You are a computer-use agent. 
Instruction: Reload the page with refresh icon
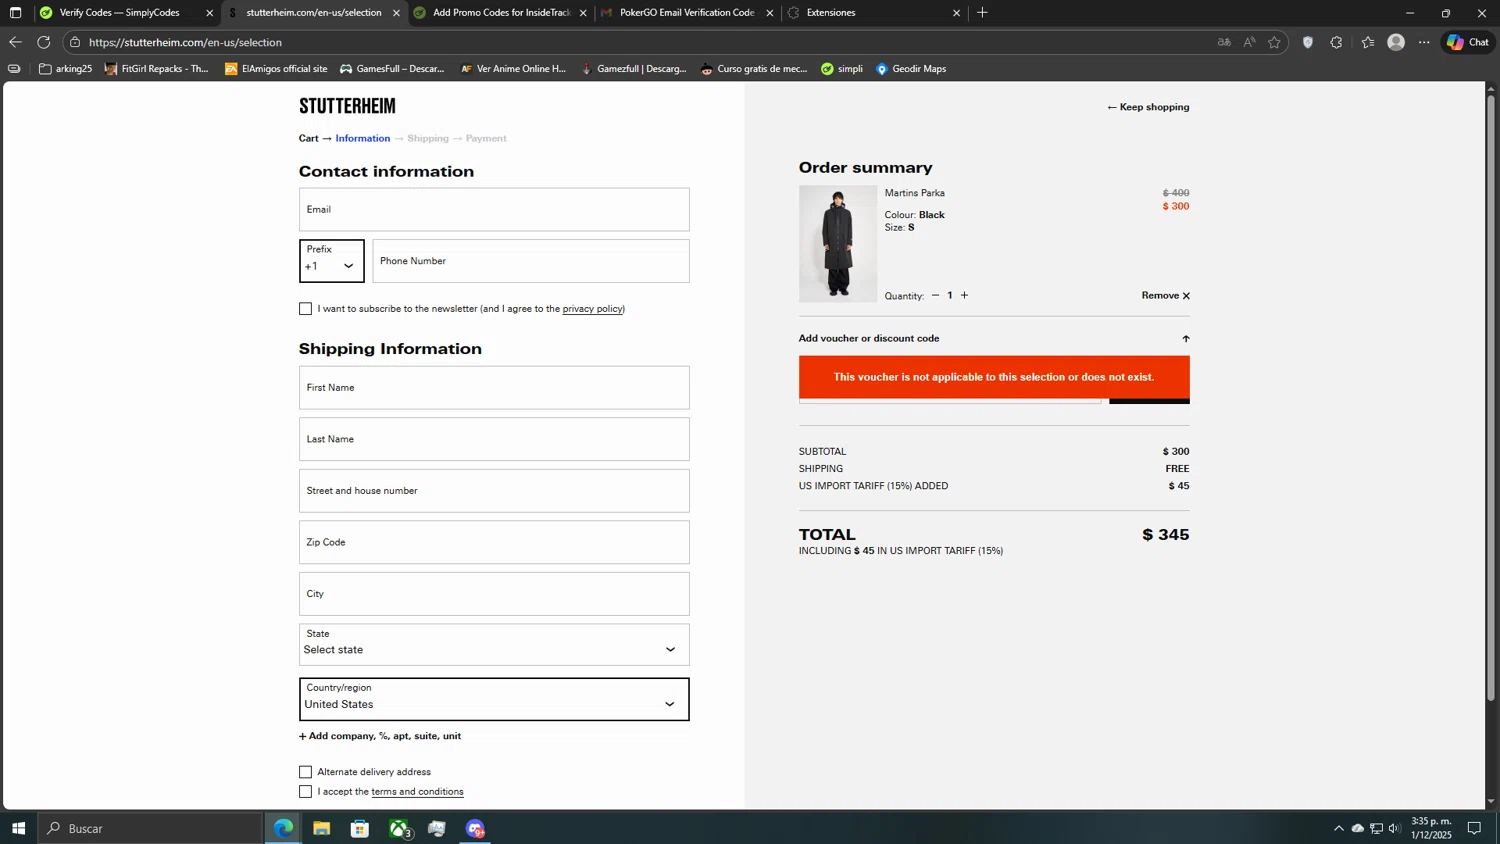pos(44,42)
